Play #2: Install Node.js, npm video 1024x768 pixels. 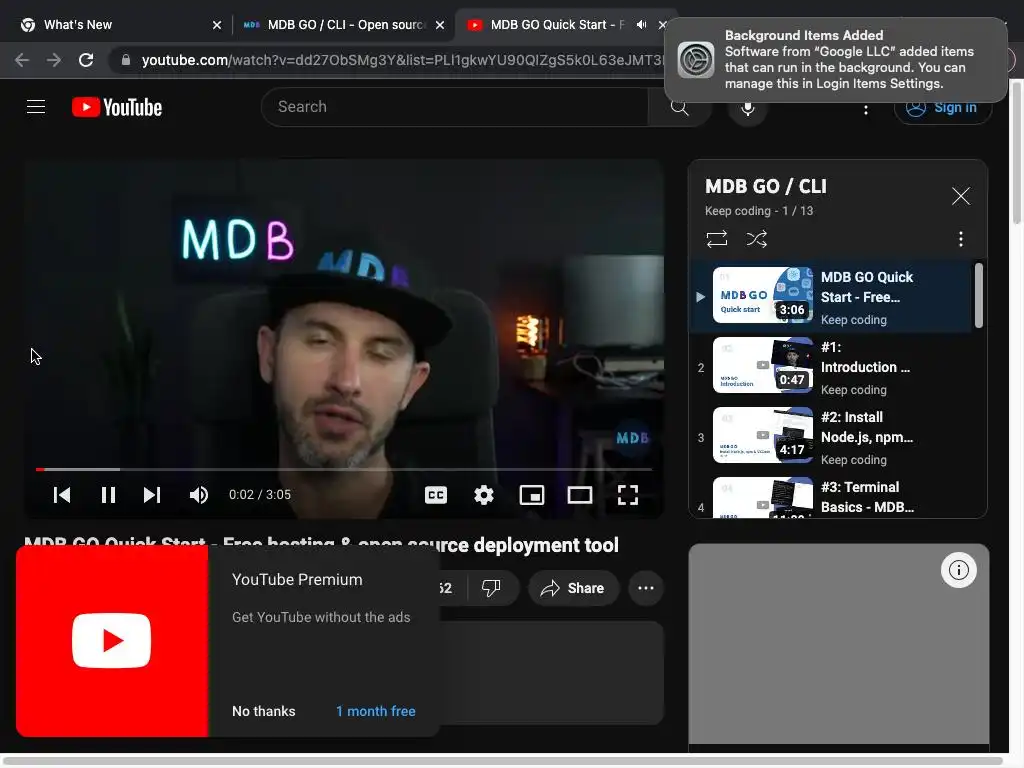click(831, 436)
